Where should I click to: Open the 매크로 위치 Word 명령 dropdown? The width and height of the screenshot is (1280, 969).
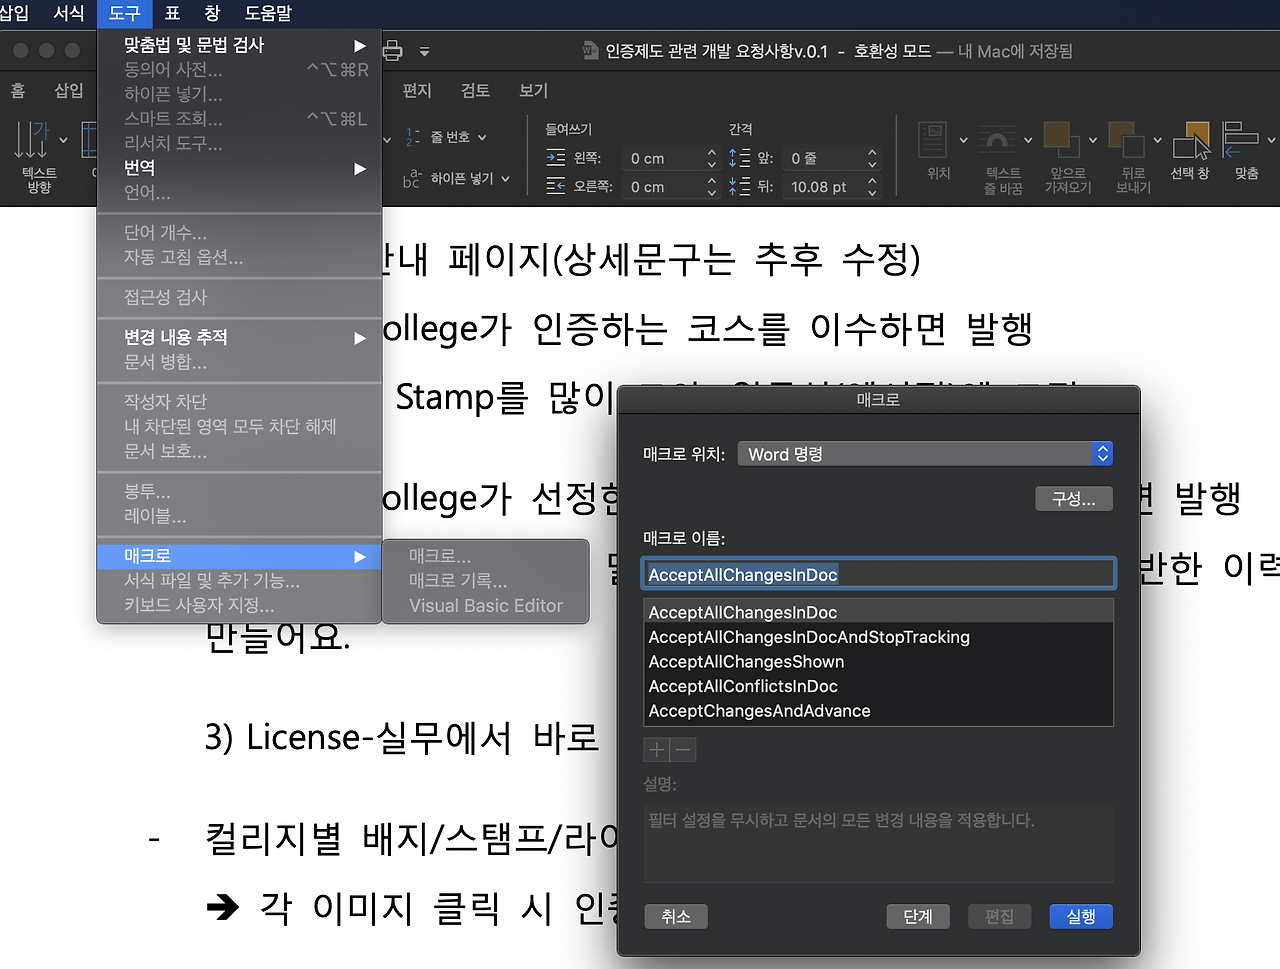click(x=924, y=453)
